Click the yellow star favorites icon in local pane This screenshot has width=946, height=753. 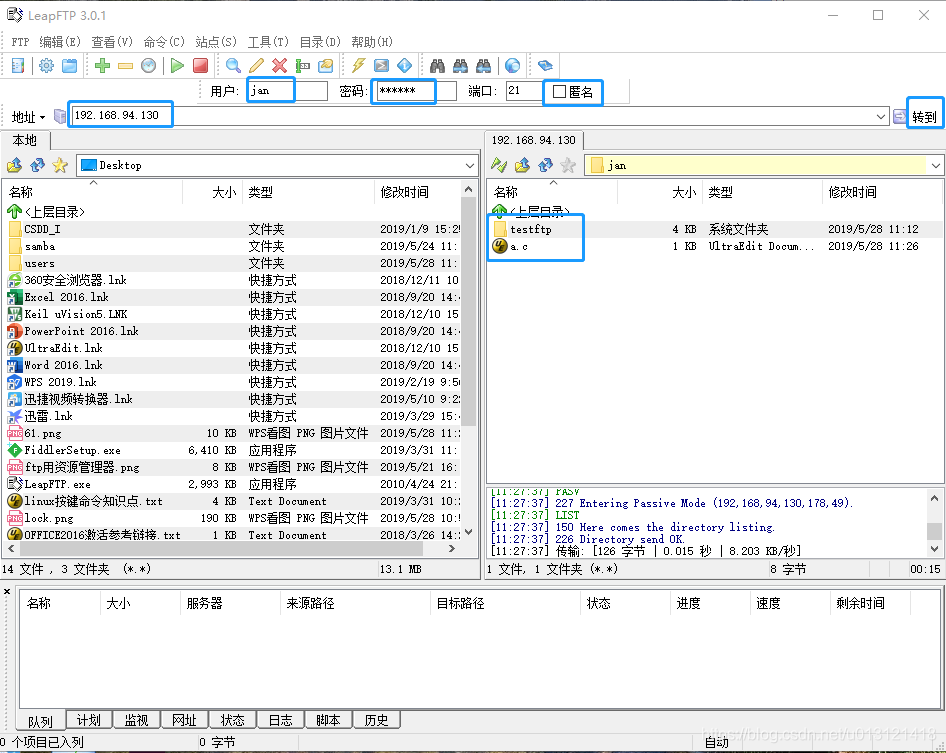60,165
